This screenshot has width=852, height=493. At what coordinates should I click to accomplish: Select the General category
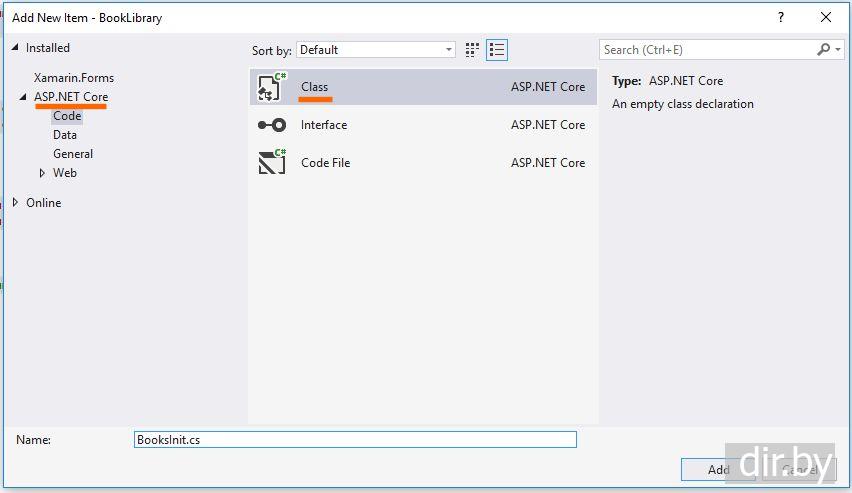[x=73, y=154]
